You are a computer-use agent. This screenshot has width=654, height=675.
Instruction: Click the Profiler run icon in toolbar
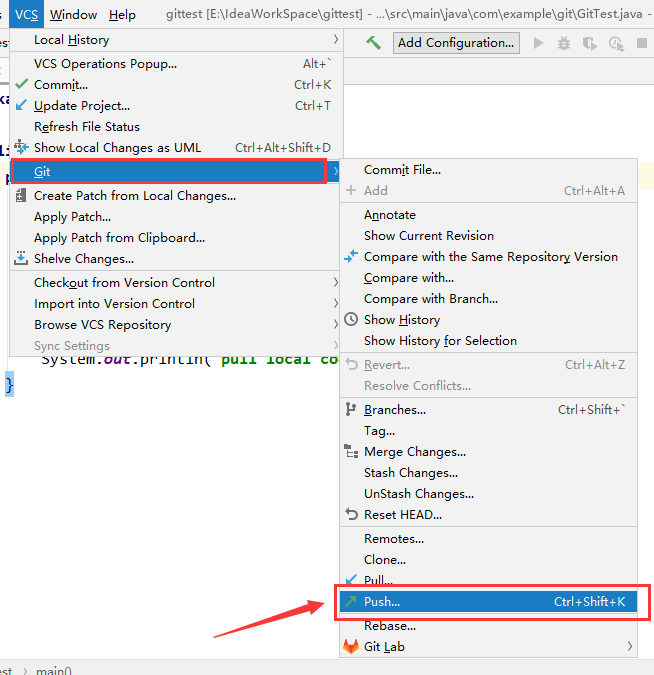point(617,43)
